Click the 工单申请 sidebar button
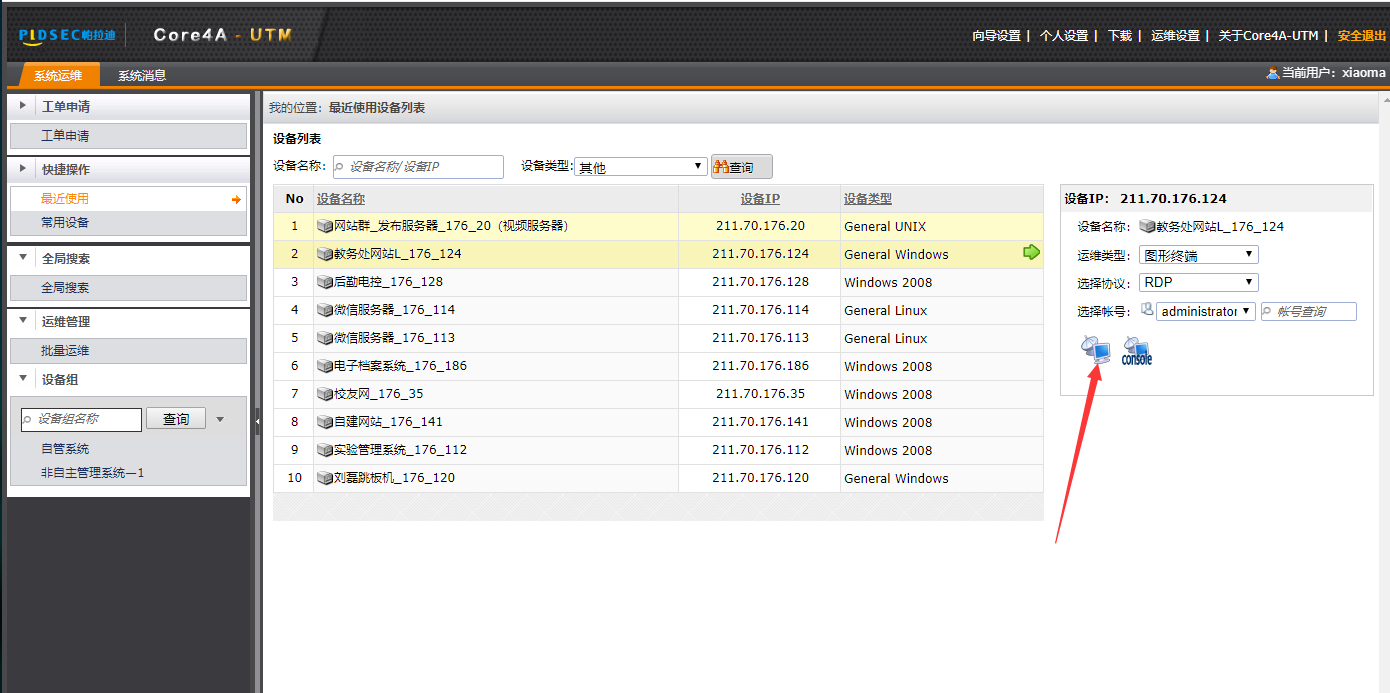The image size is (1390, 693). point(128,135)
